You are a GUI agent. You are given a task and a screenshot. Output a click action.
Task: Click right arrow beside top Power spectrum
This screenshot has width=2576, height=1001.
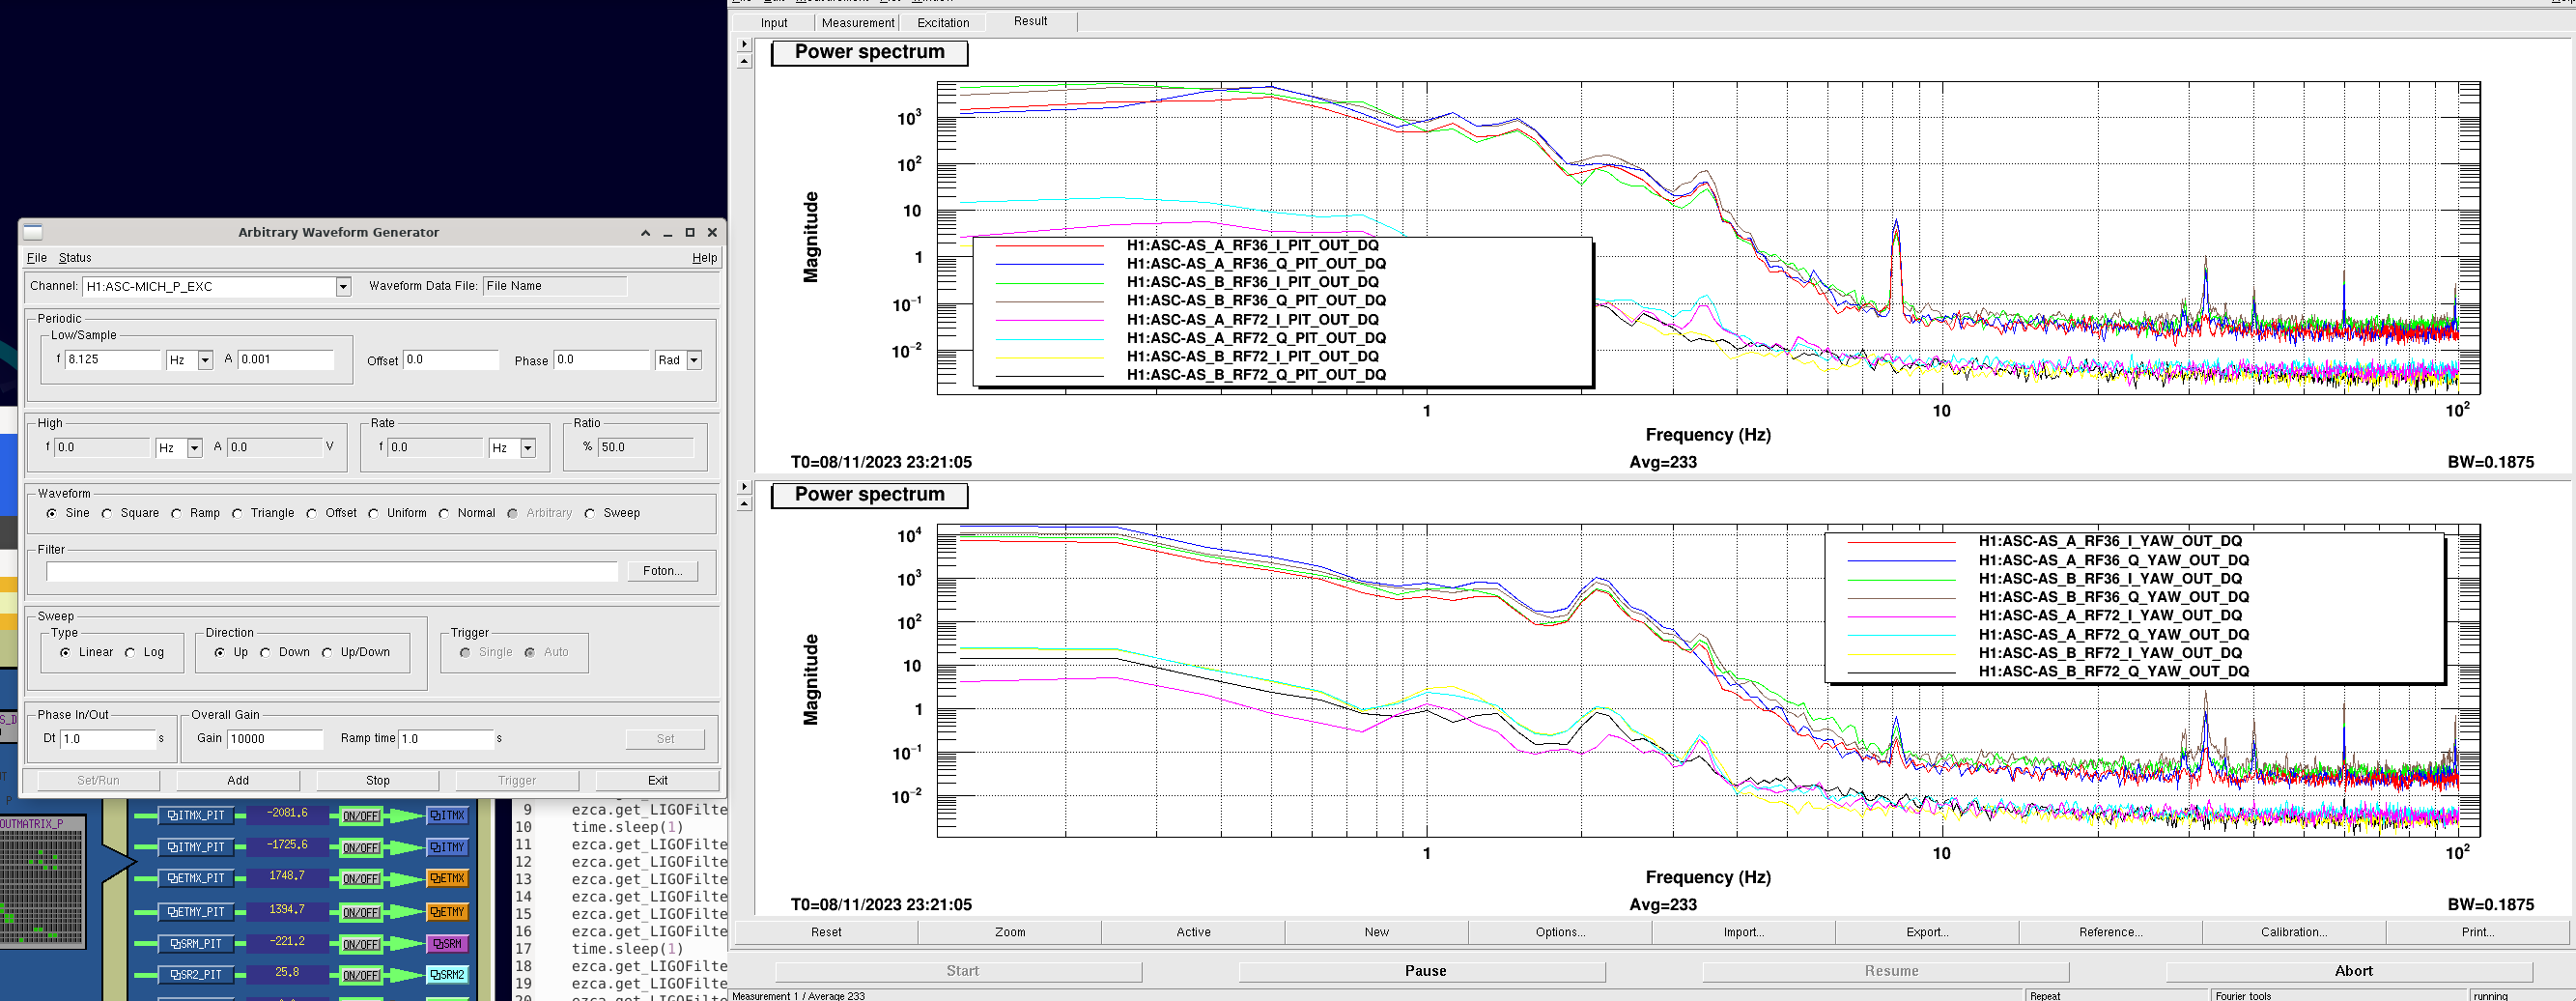pos(744,44)
